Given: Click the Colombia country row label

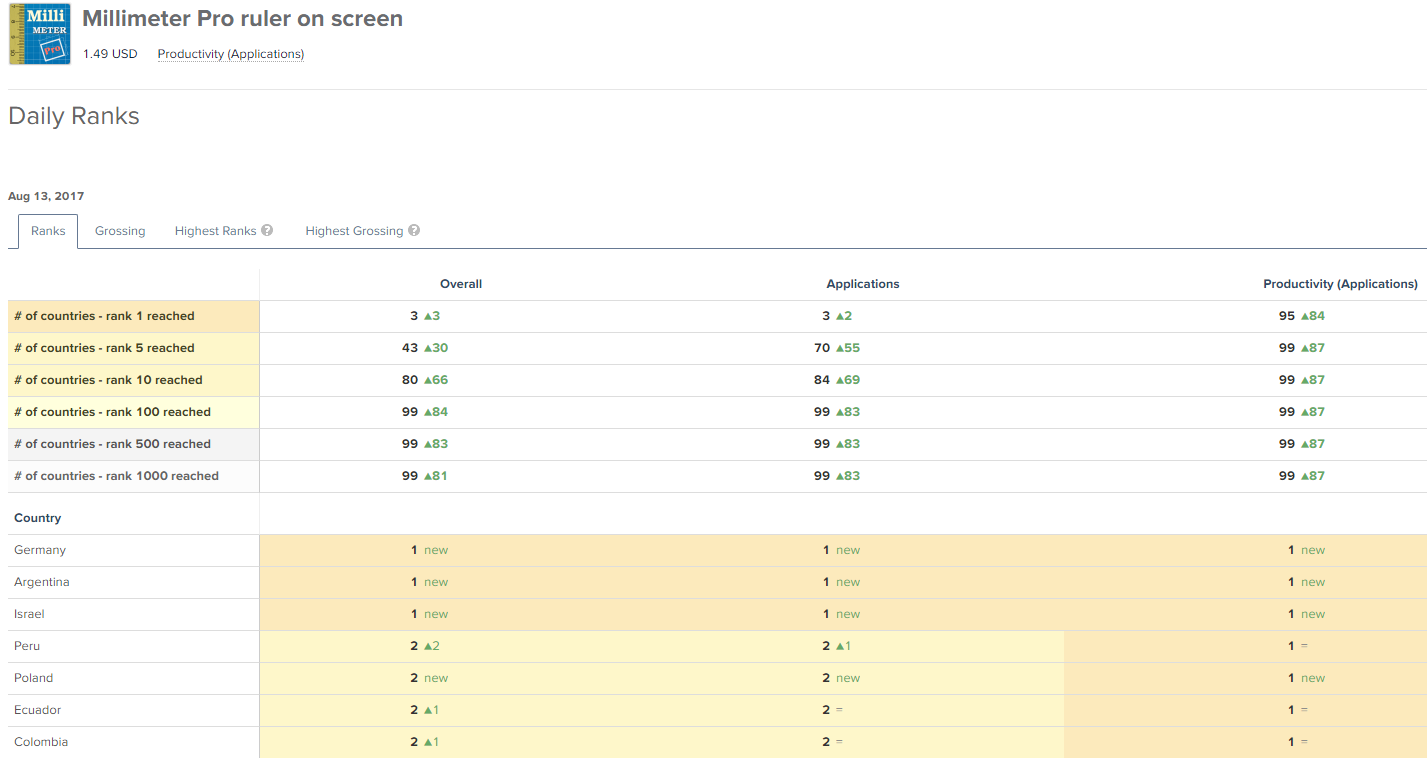Looking at the screenshot, I should pyautogui.click(x=41, y=742).
